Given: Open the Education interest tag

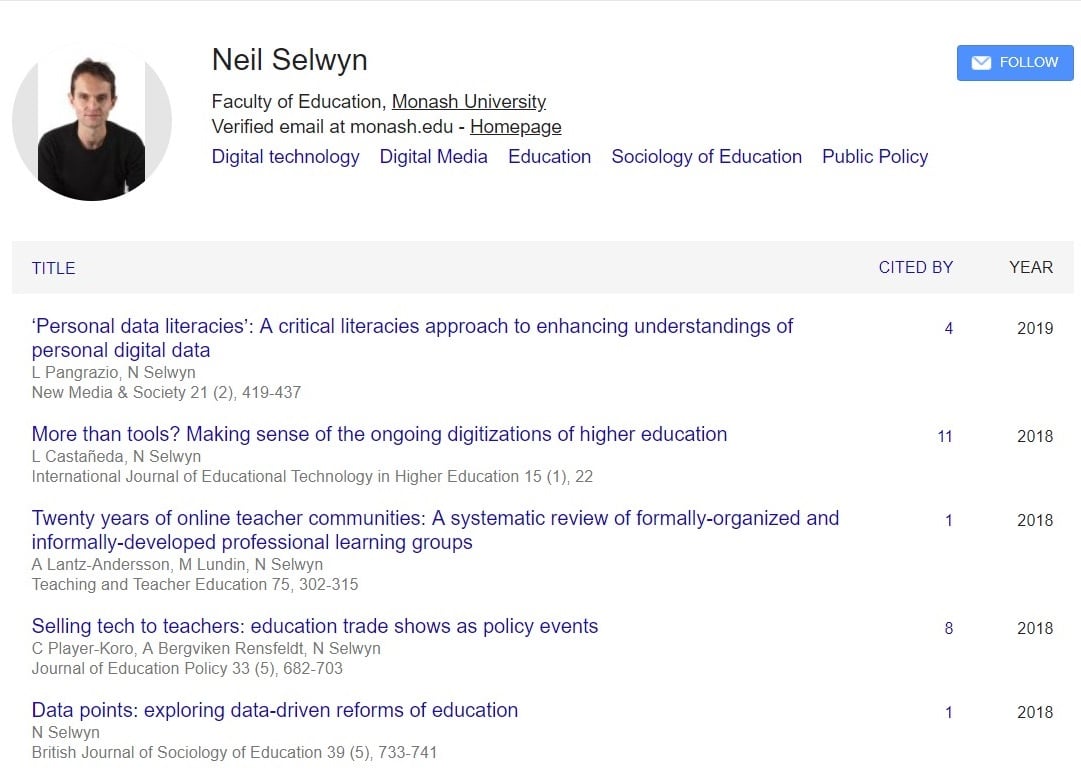Looking at the screenshot, I should (549, 157).
